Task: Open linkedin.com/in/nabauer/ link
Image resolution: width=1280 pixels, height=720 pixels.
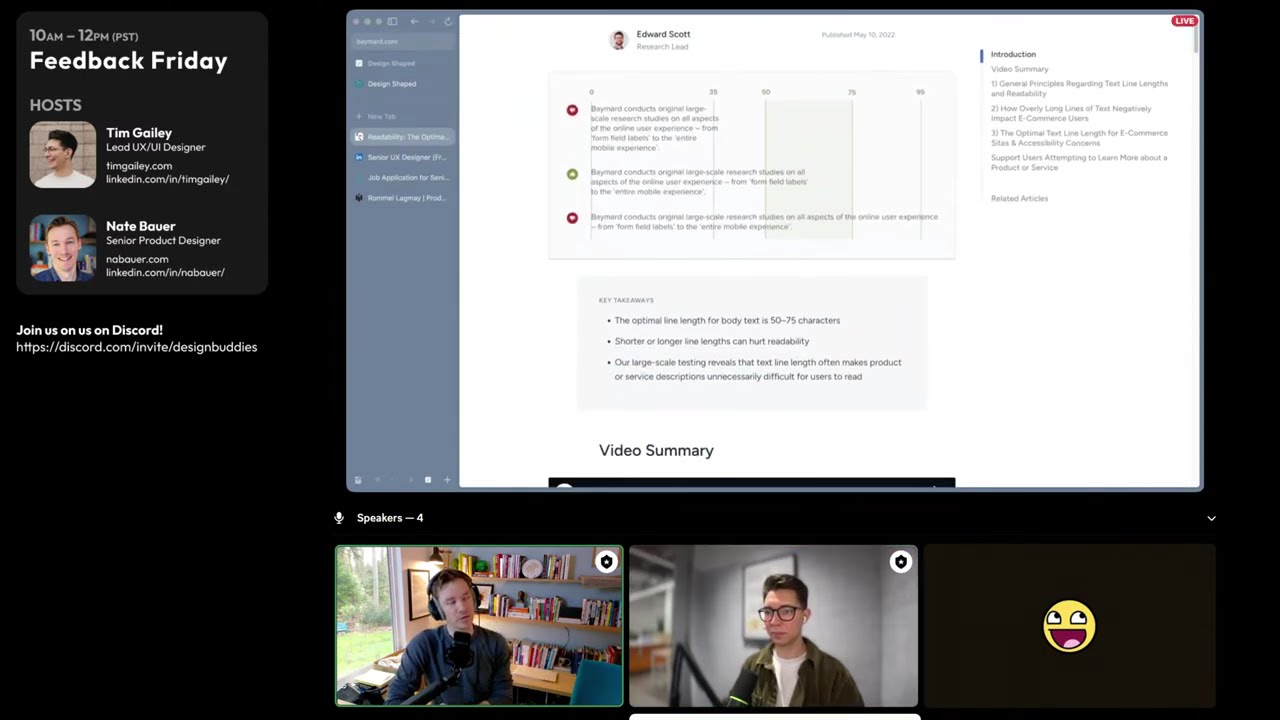Action: pos(165,272)
